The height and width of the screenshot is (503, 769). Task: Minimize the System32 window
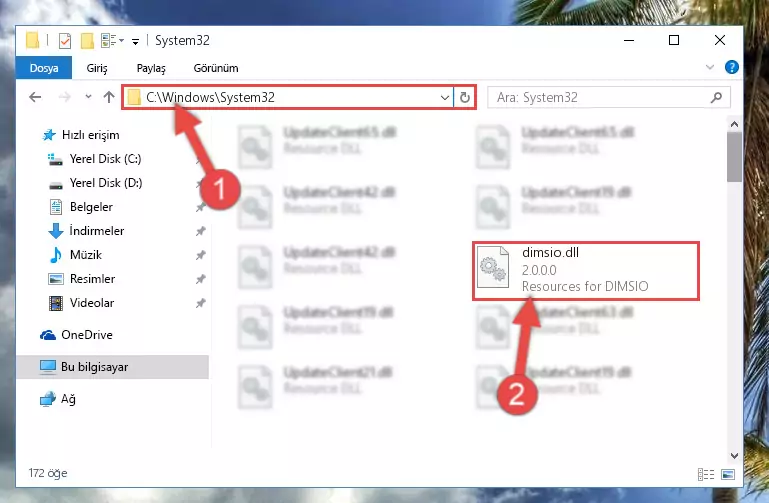click(x=629, y=40)
